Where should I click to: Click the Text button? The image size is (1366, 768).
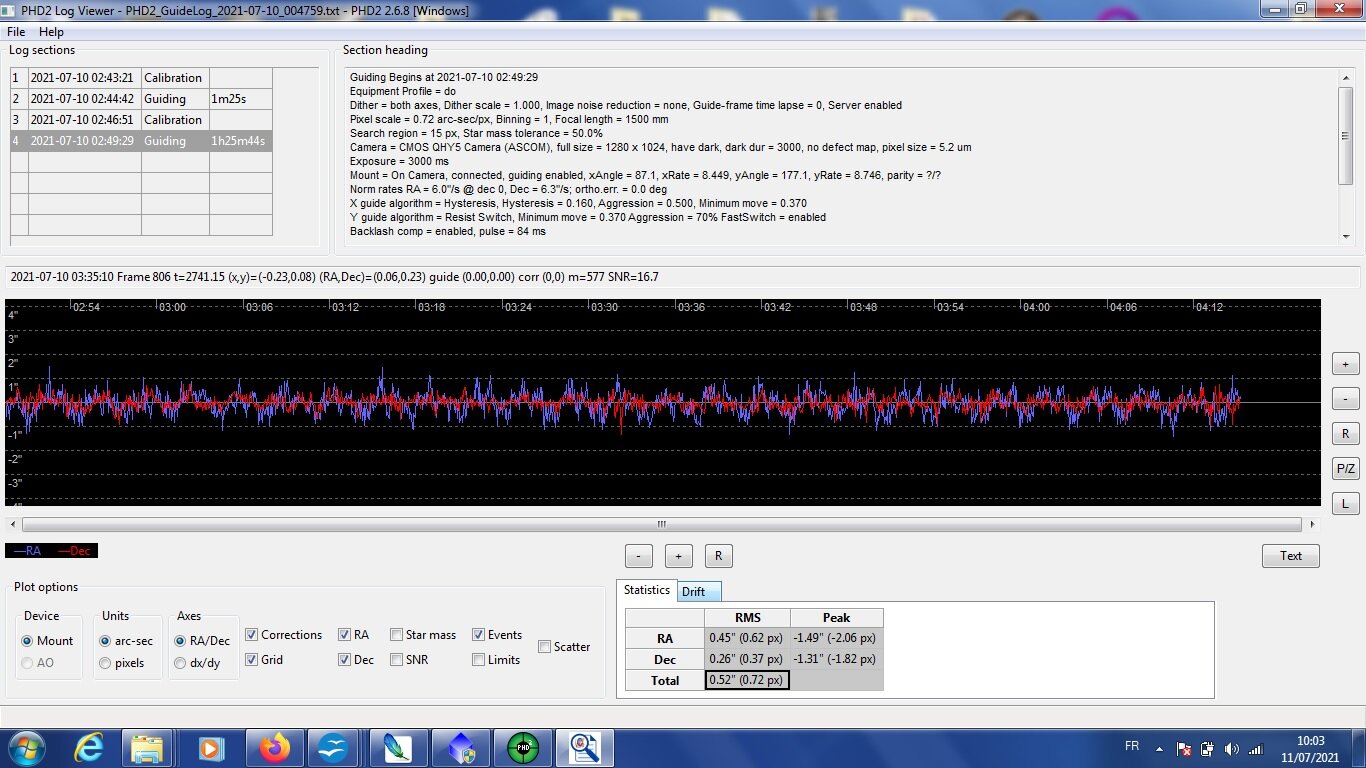(1291, 556)
